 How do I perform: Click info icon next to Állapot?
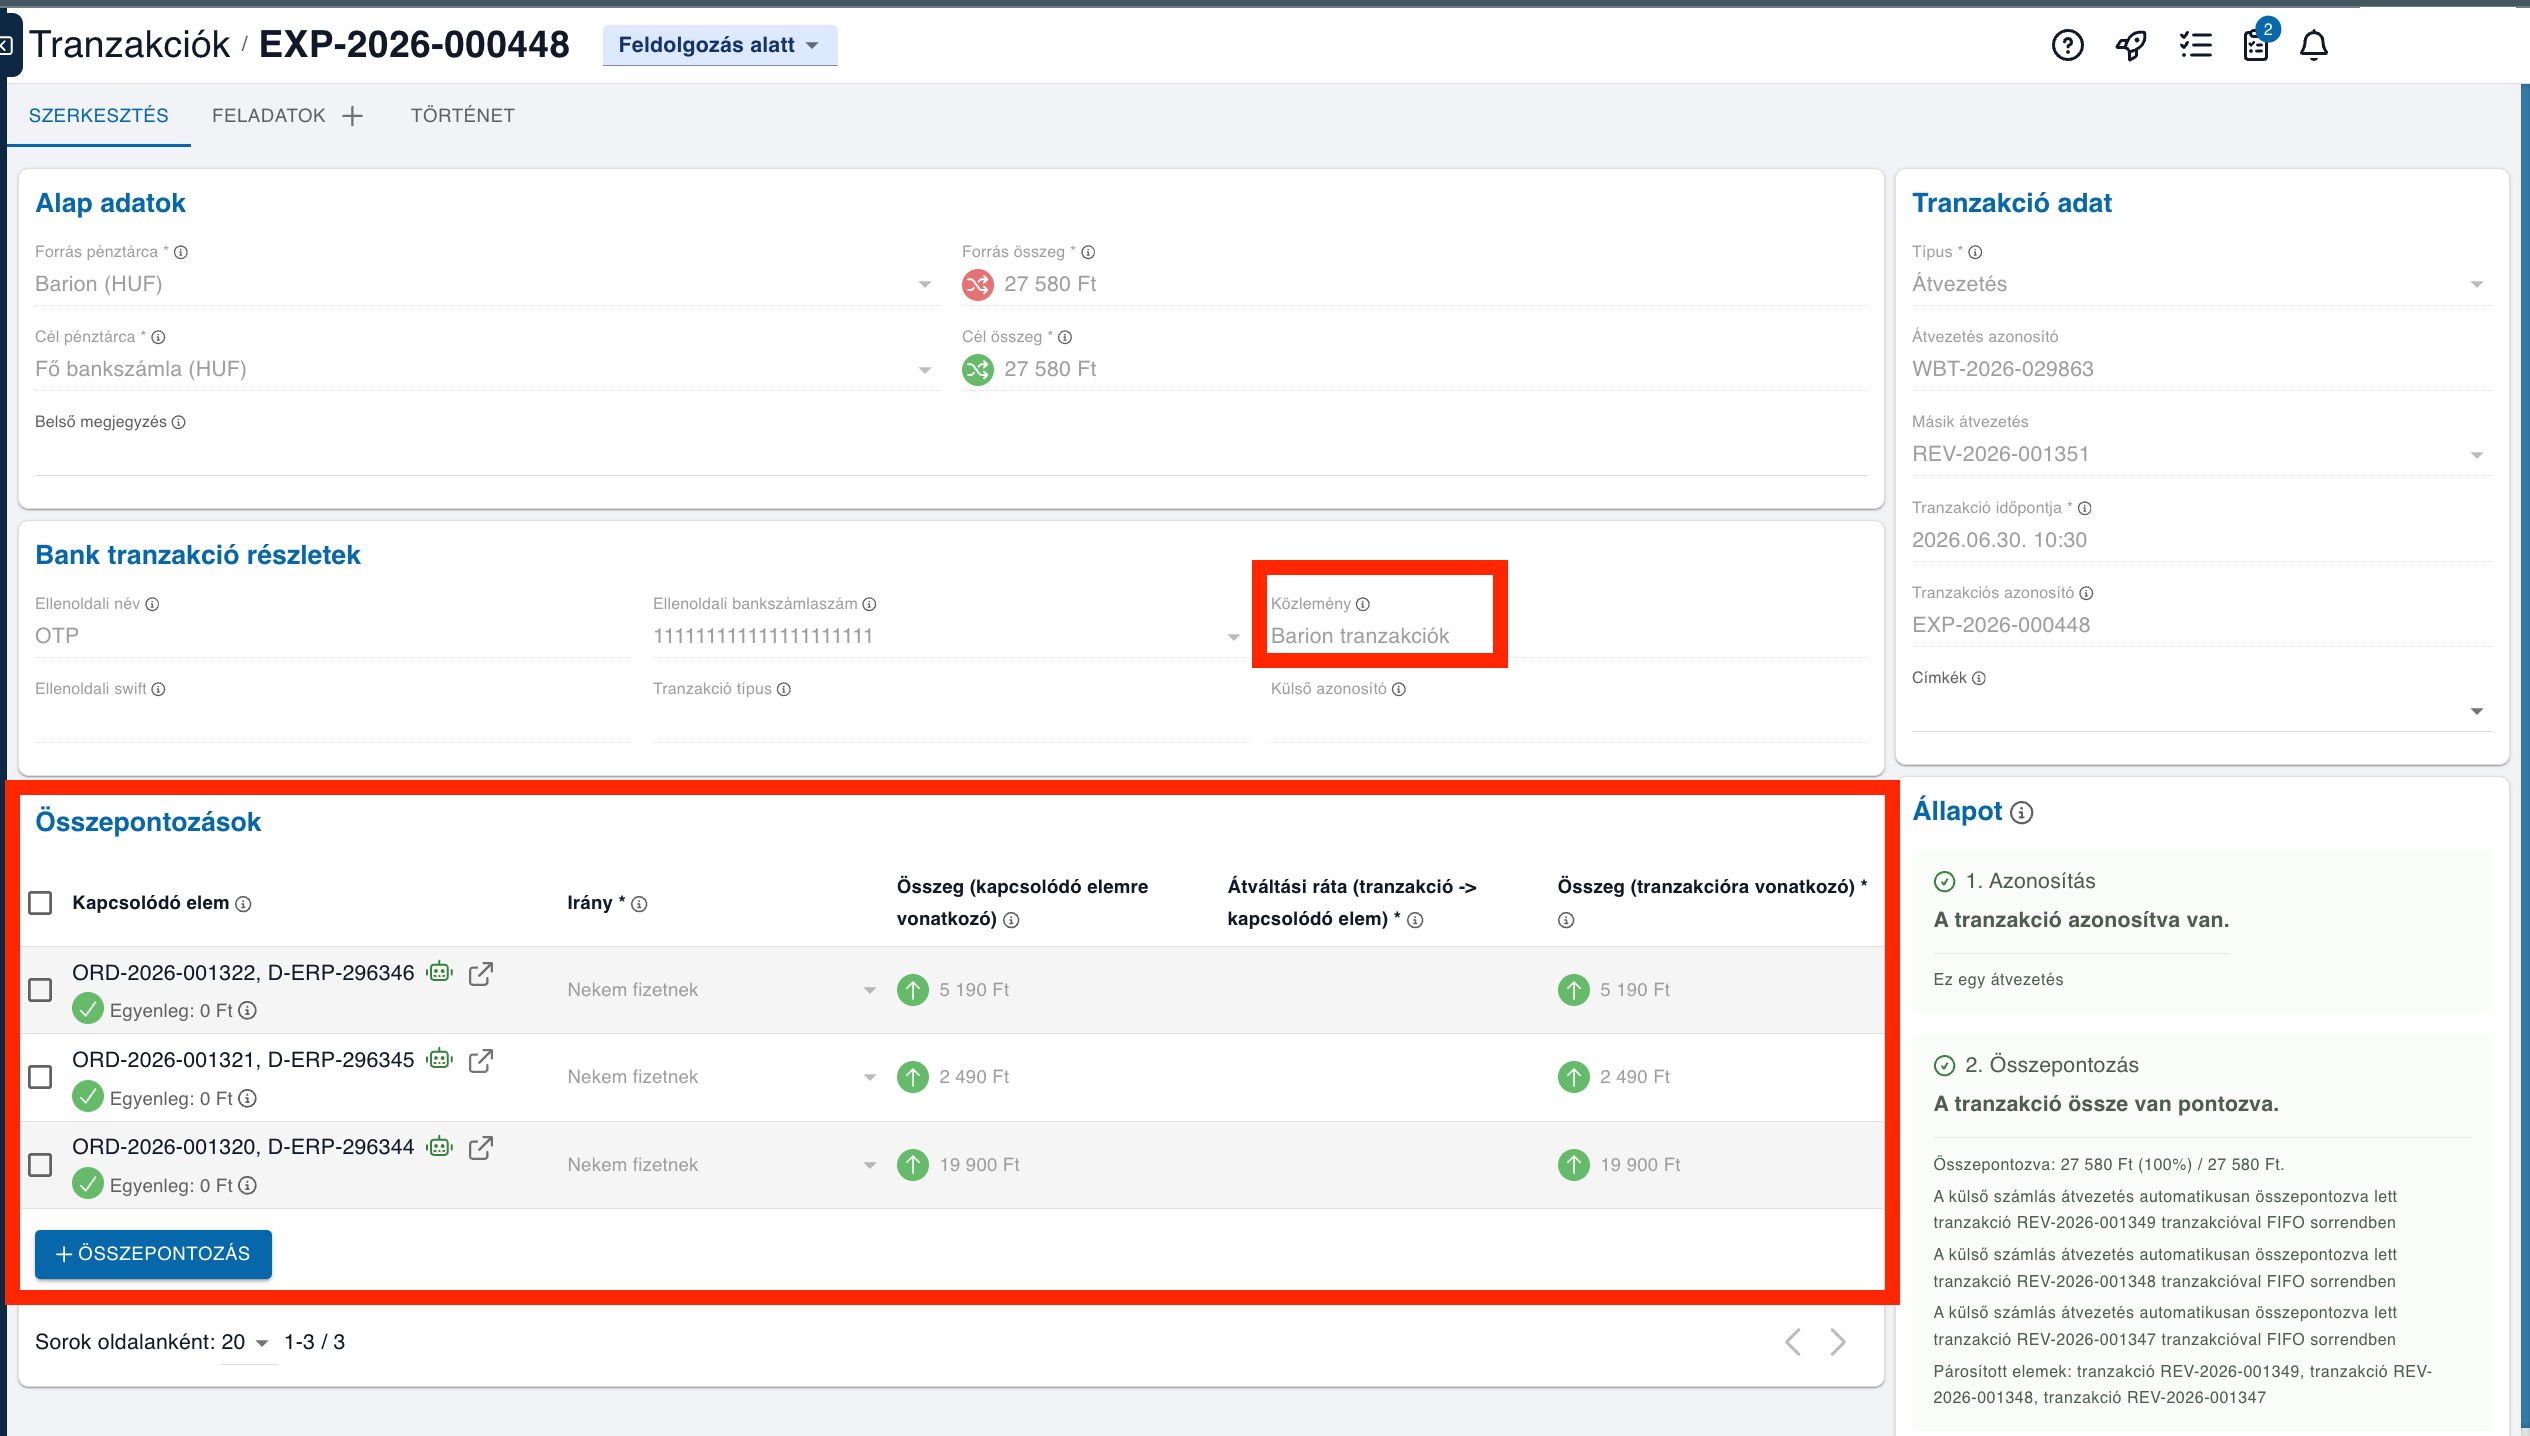pyautogui.click(x=2021, y=812)
